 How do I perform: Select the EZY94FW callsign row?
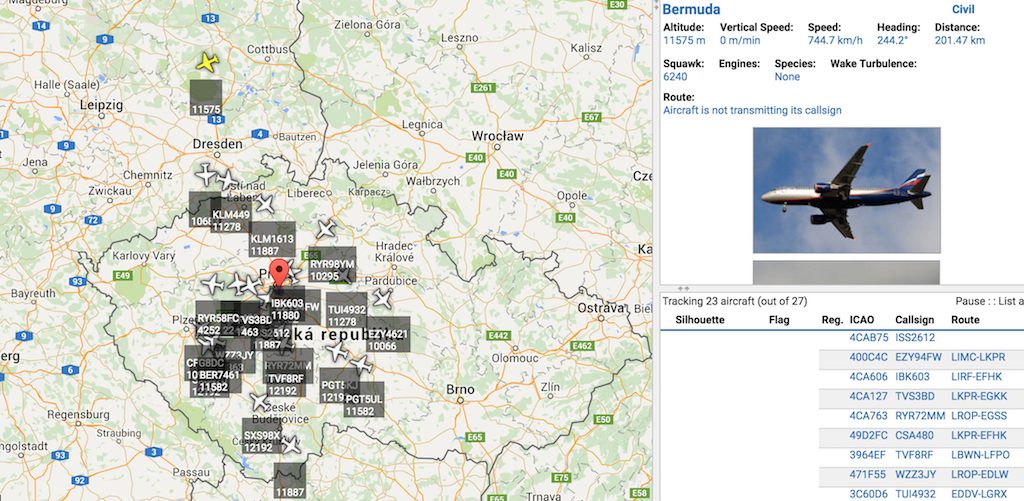click(918, 357)
